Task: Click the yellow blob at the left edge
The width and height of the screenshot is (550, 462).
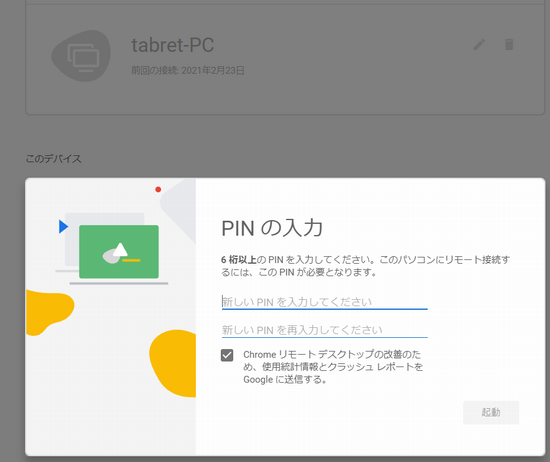Action: point(49,312)
